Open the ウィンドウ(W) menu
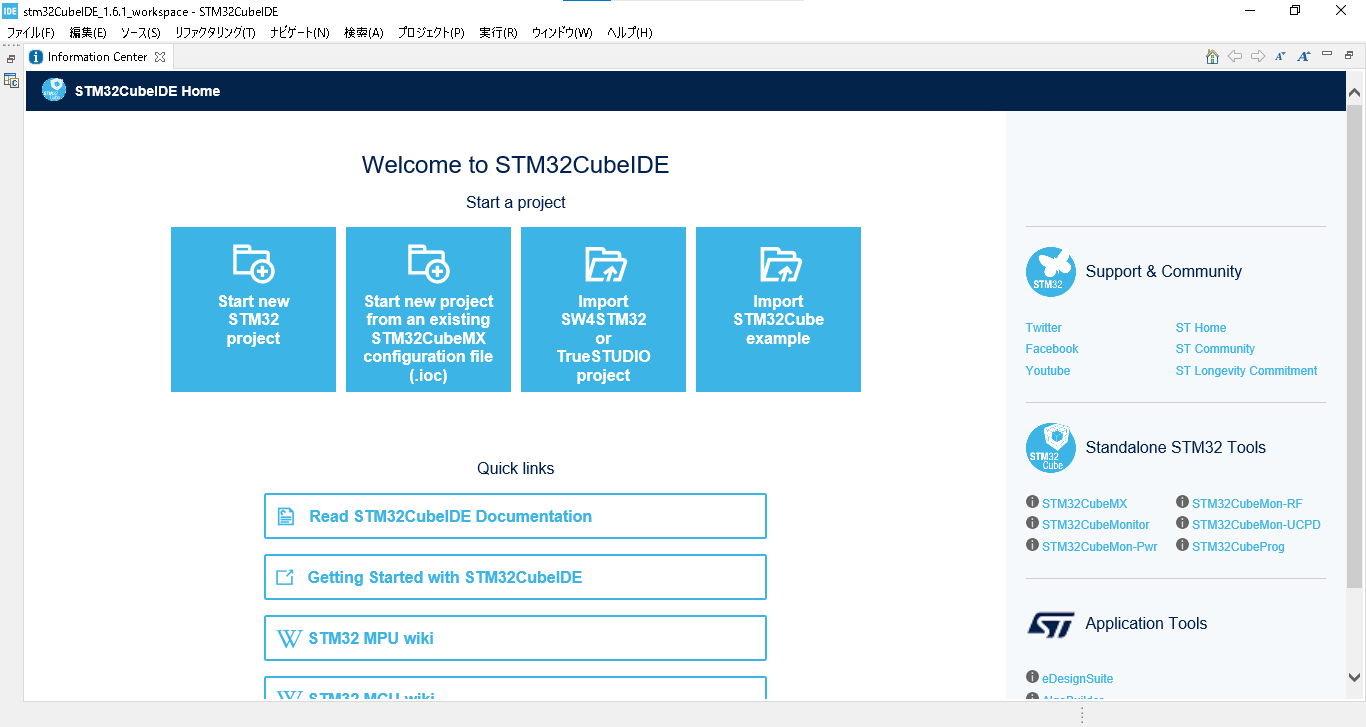 point(562,33)
